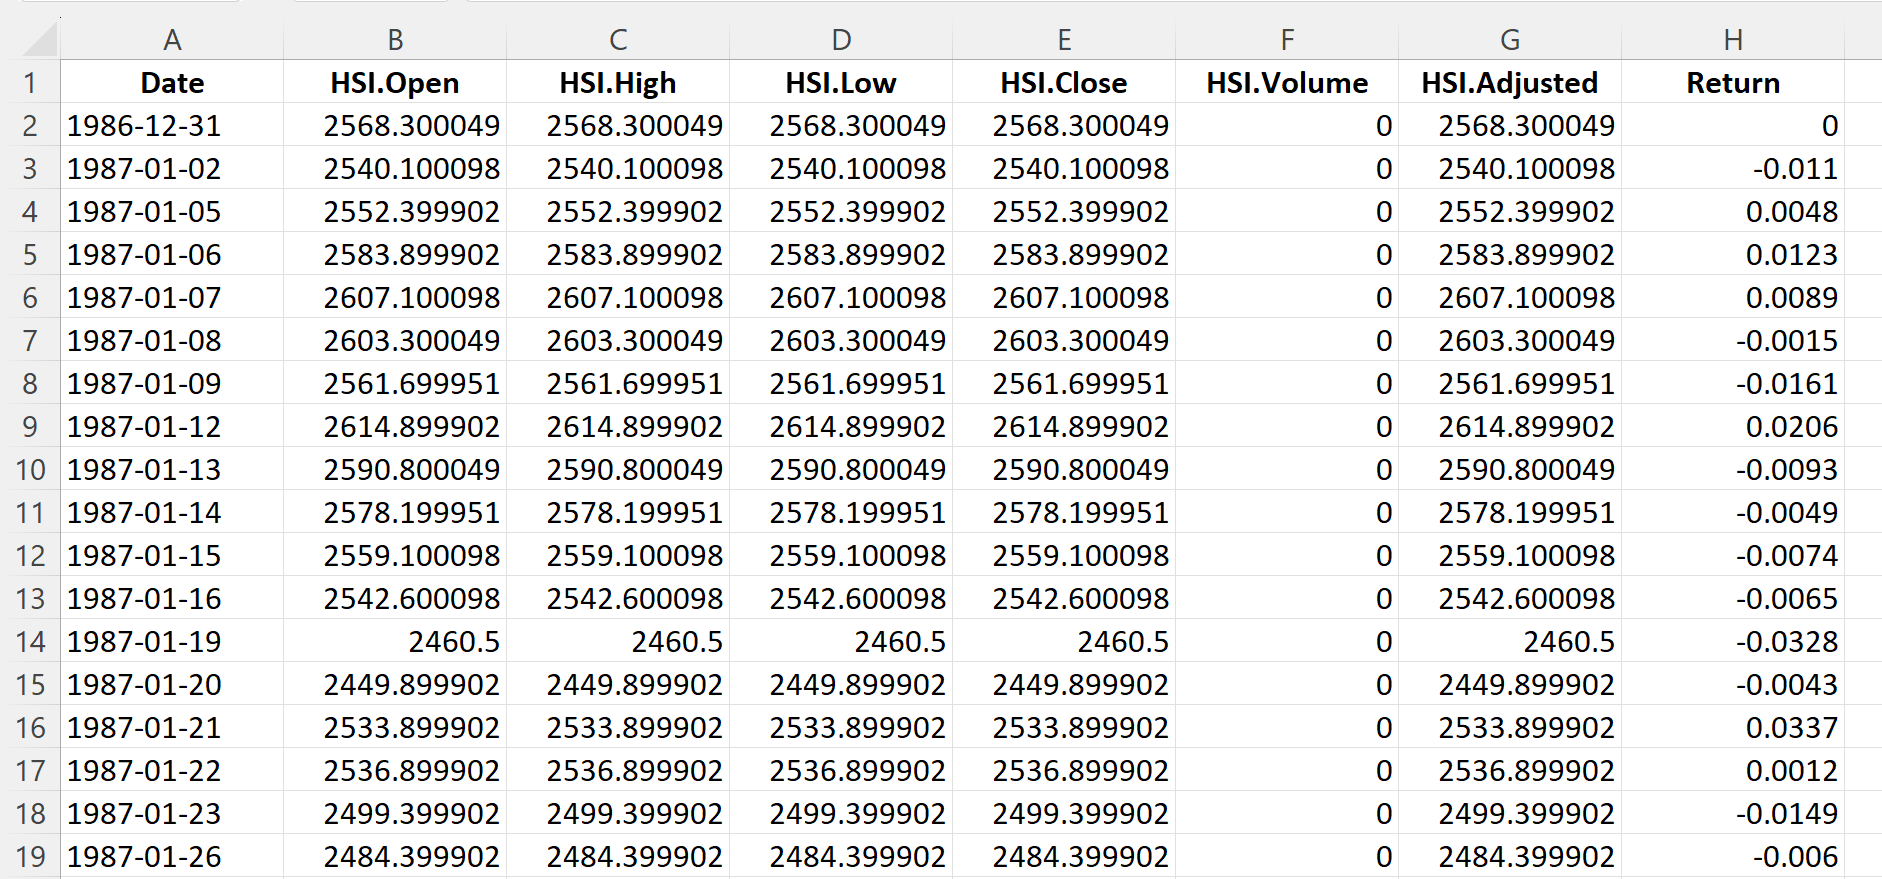Select row 5 header
This screenshot has width=1882, height=879.
click(x=30, y=254)
